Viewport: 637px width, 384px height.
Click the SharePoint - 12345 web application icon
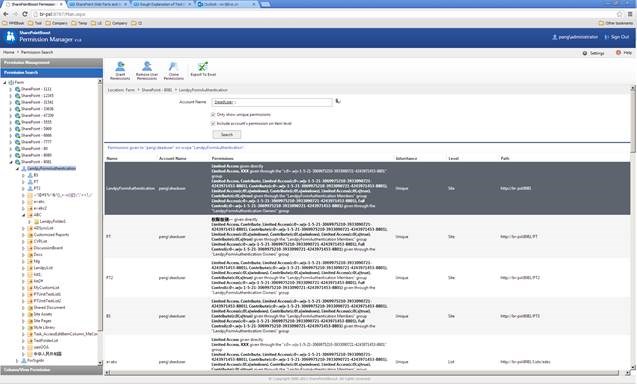click(x=17, y=96)
